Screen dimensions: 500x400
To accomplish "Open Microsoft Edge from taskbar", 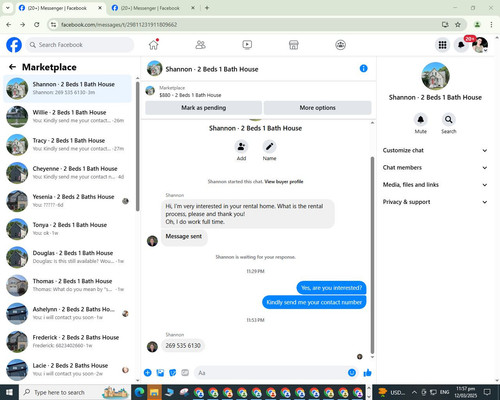I will [x=140, y=392].
